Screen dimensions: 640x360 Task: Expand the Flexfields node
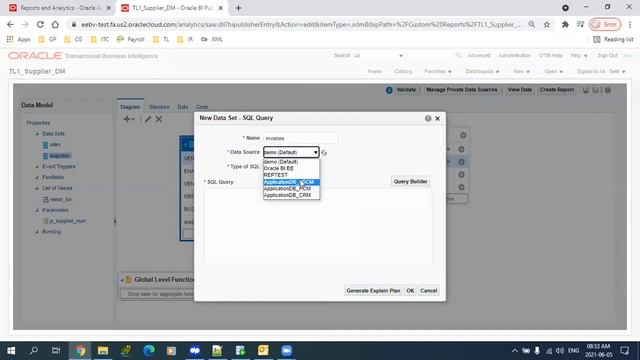(37, 178)
